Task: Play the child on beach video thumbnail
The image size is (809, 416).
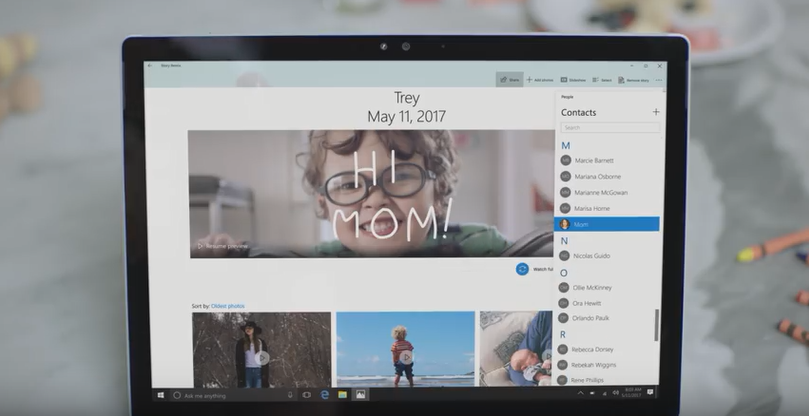Action: click(x=405, y=357)
